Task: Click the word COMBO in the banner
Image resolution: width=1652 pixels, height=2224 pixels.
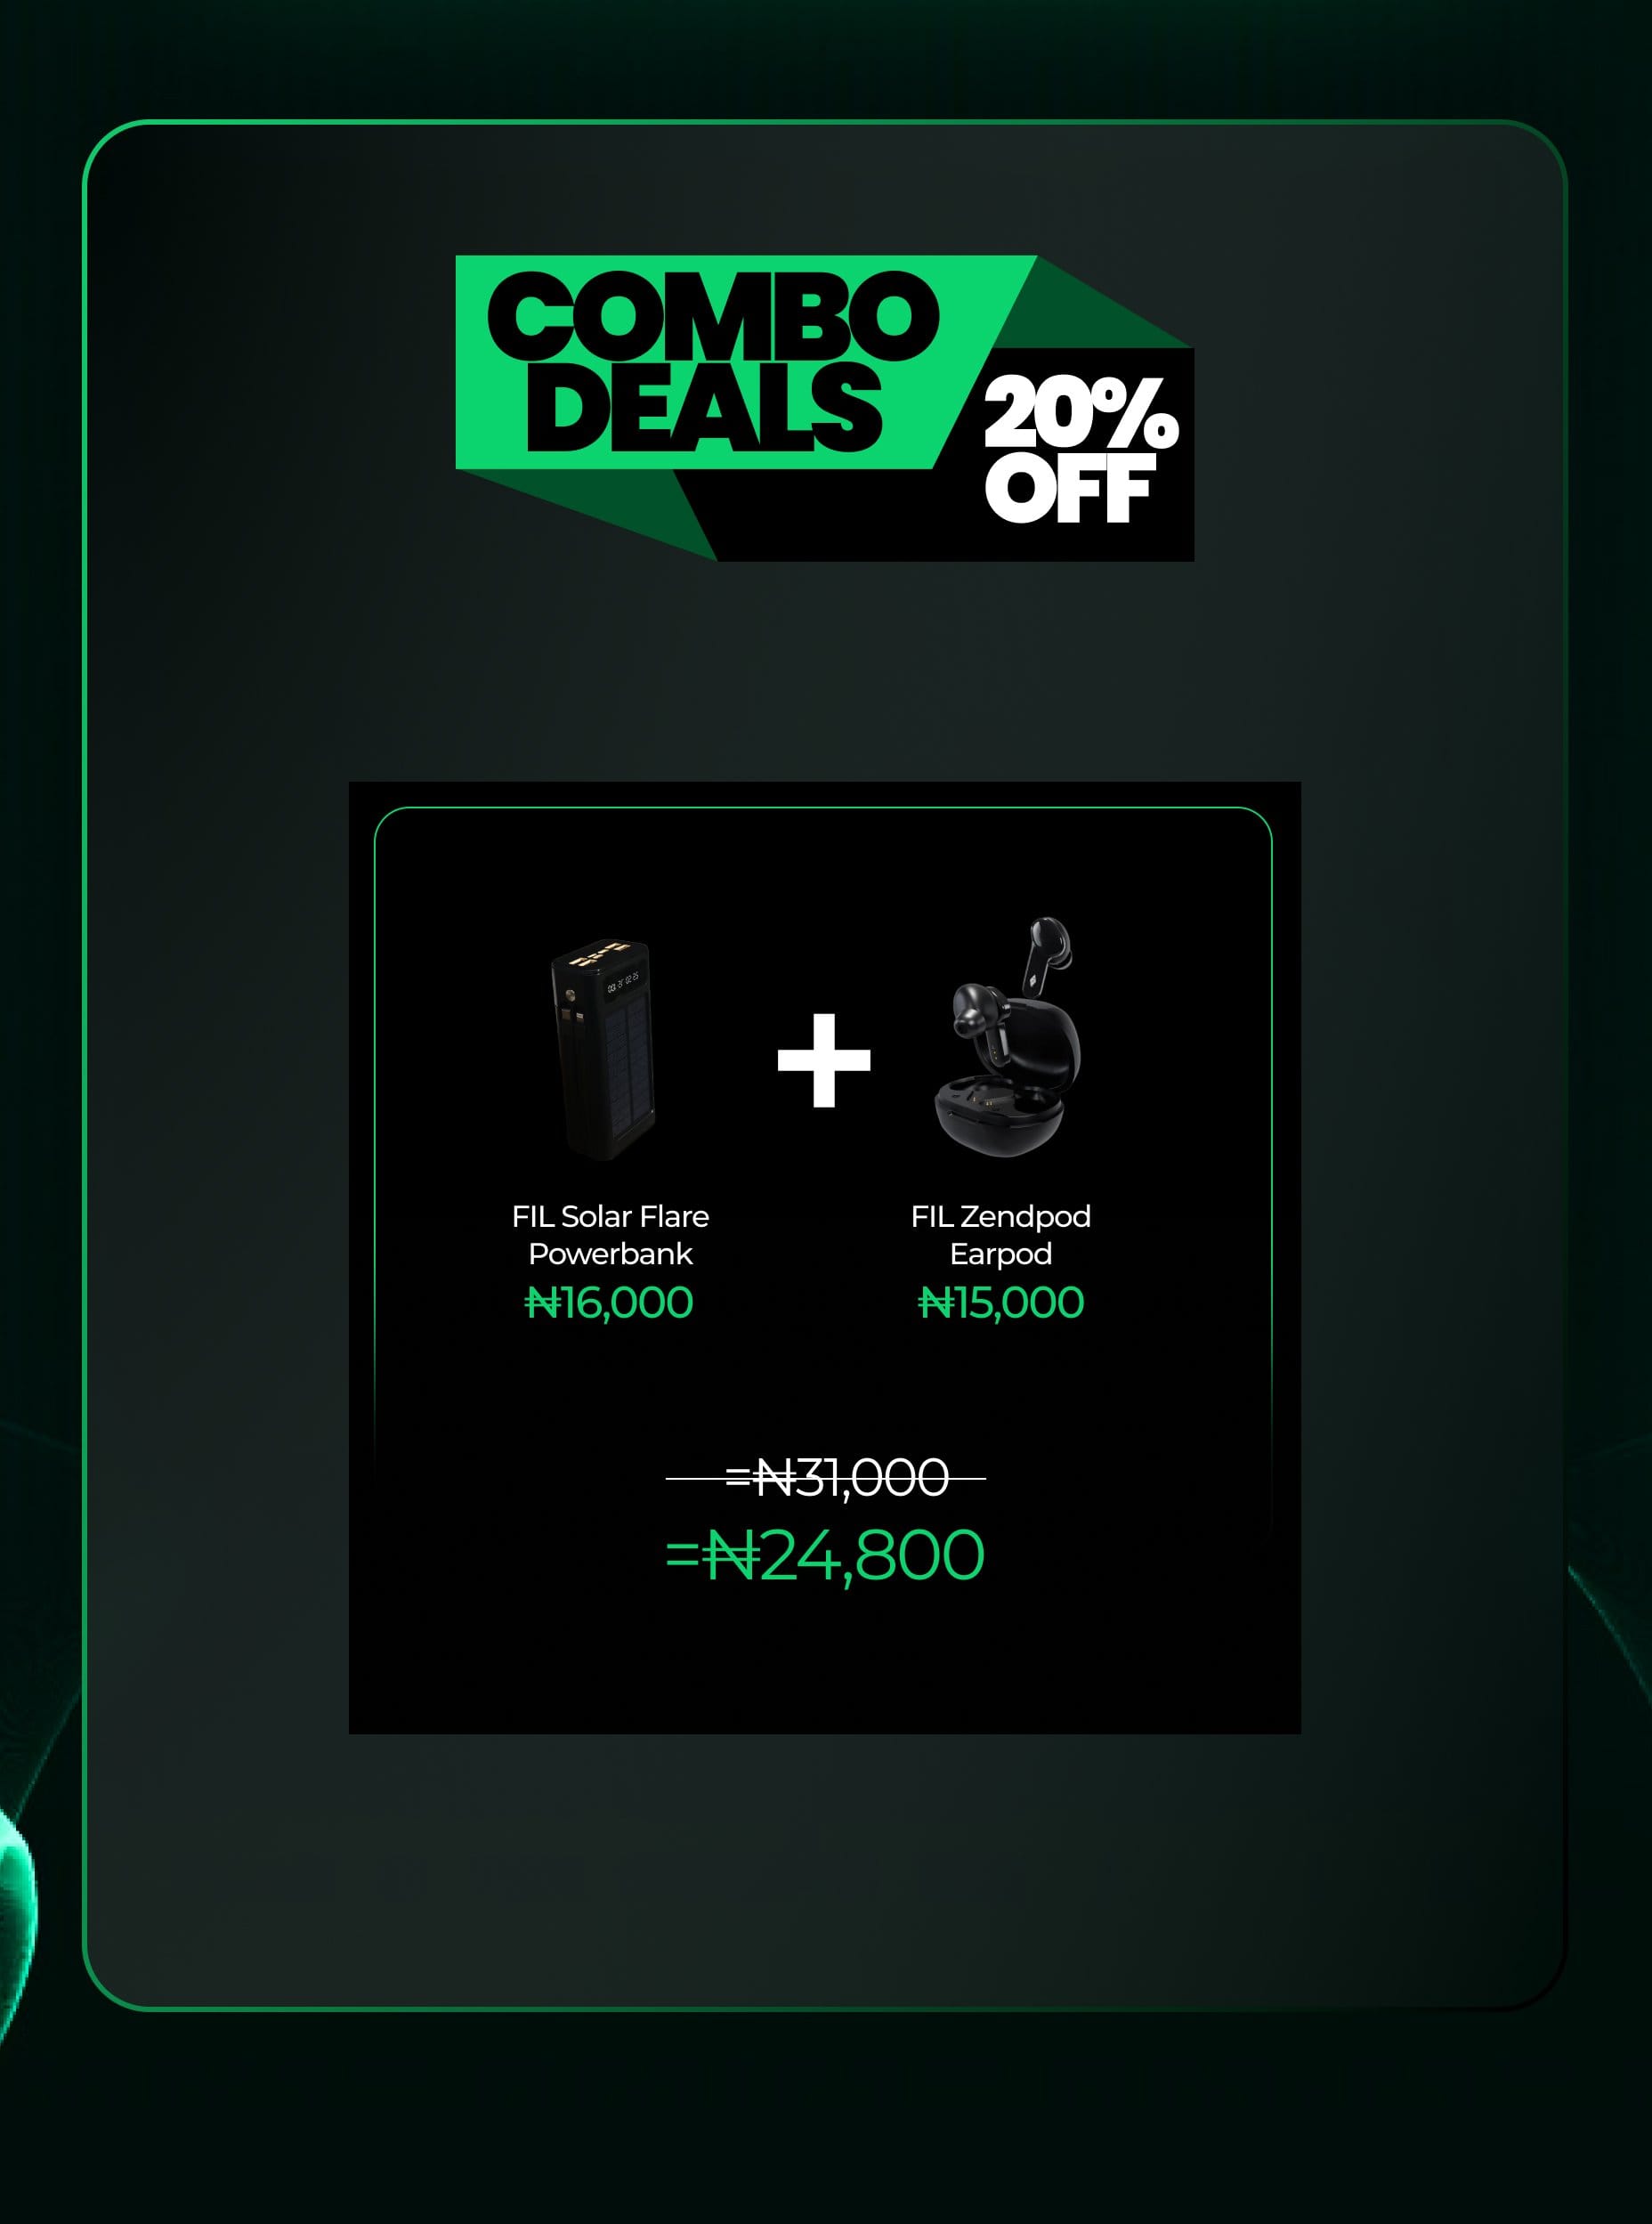Action: pyautogui.click(x=713, y=316)
